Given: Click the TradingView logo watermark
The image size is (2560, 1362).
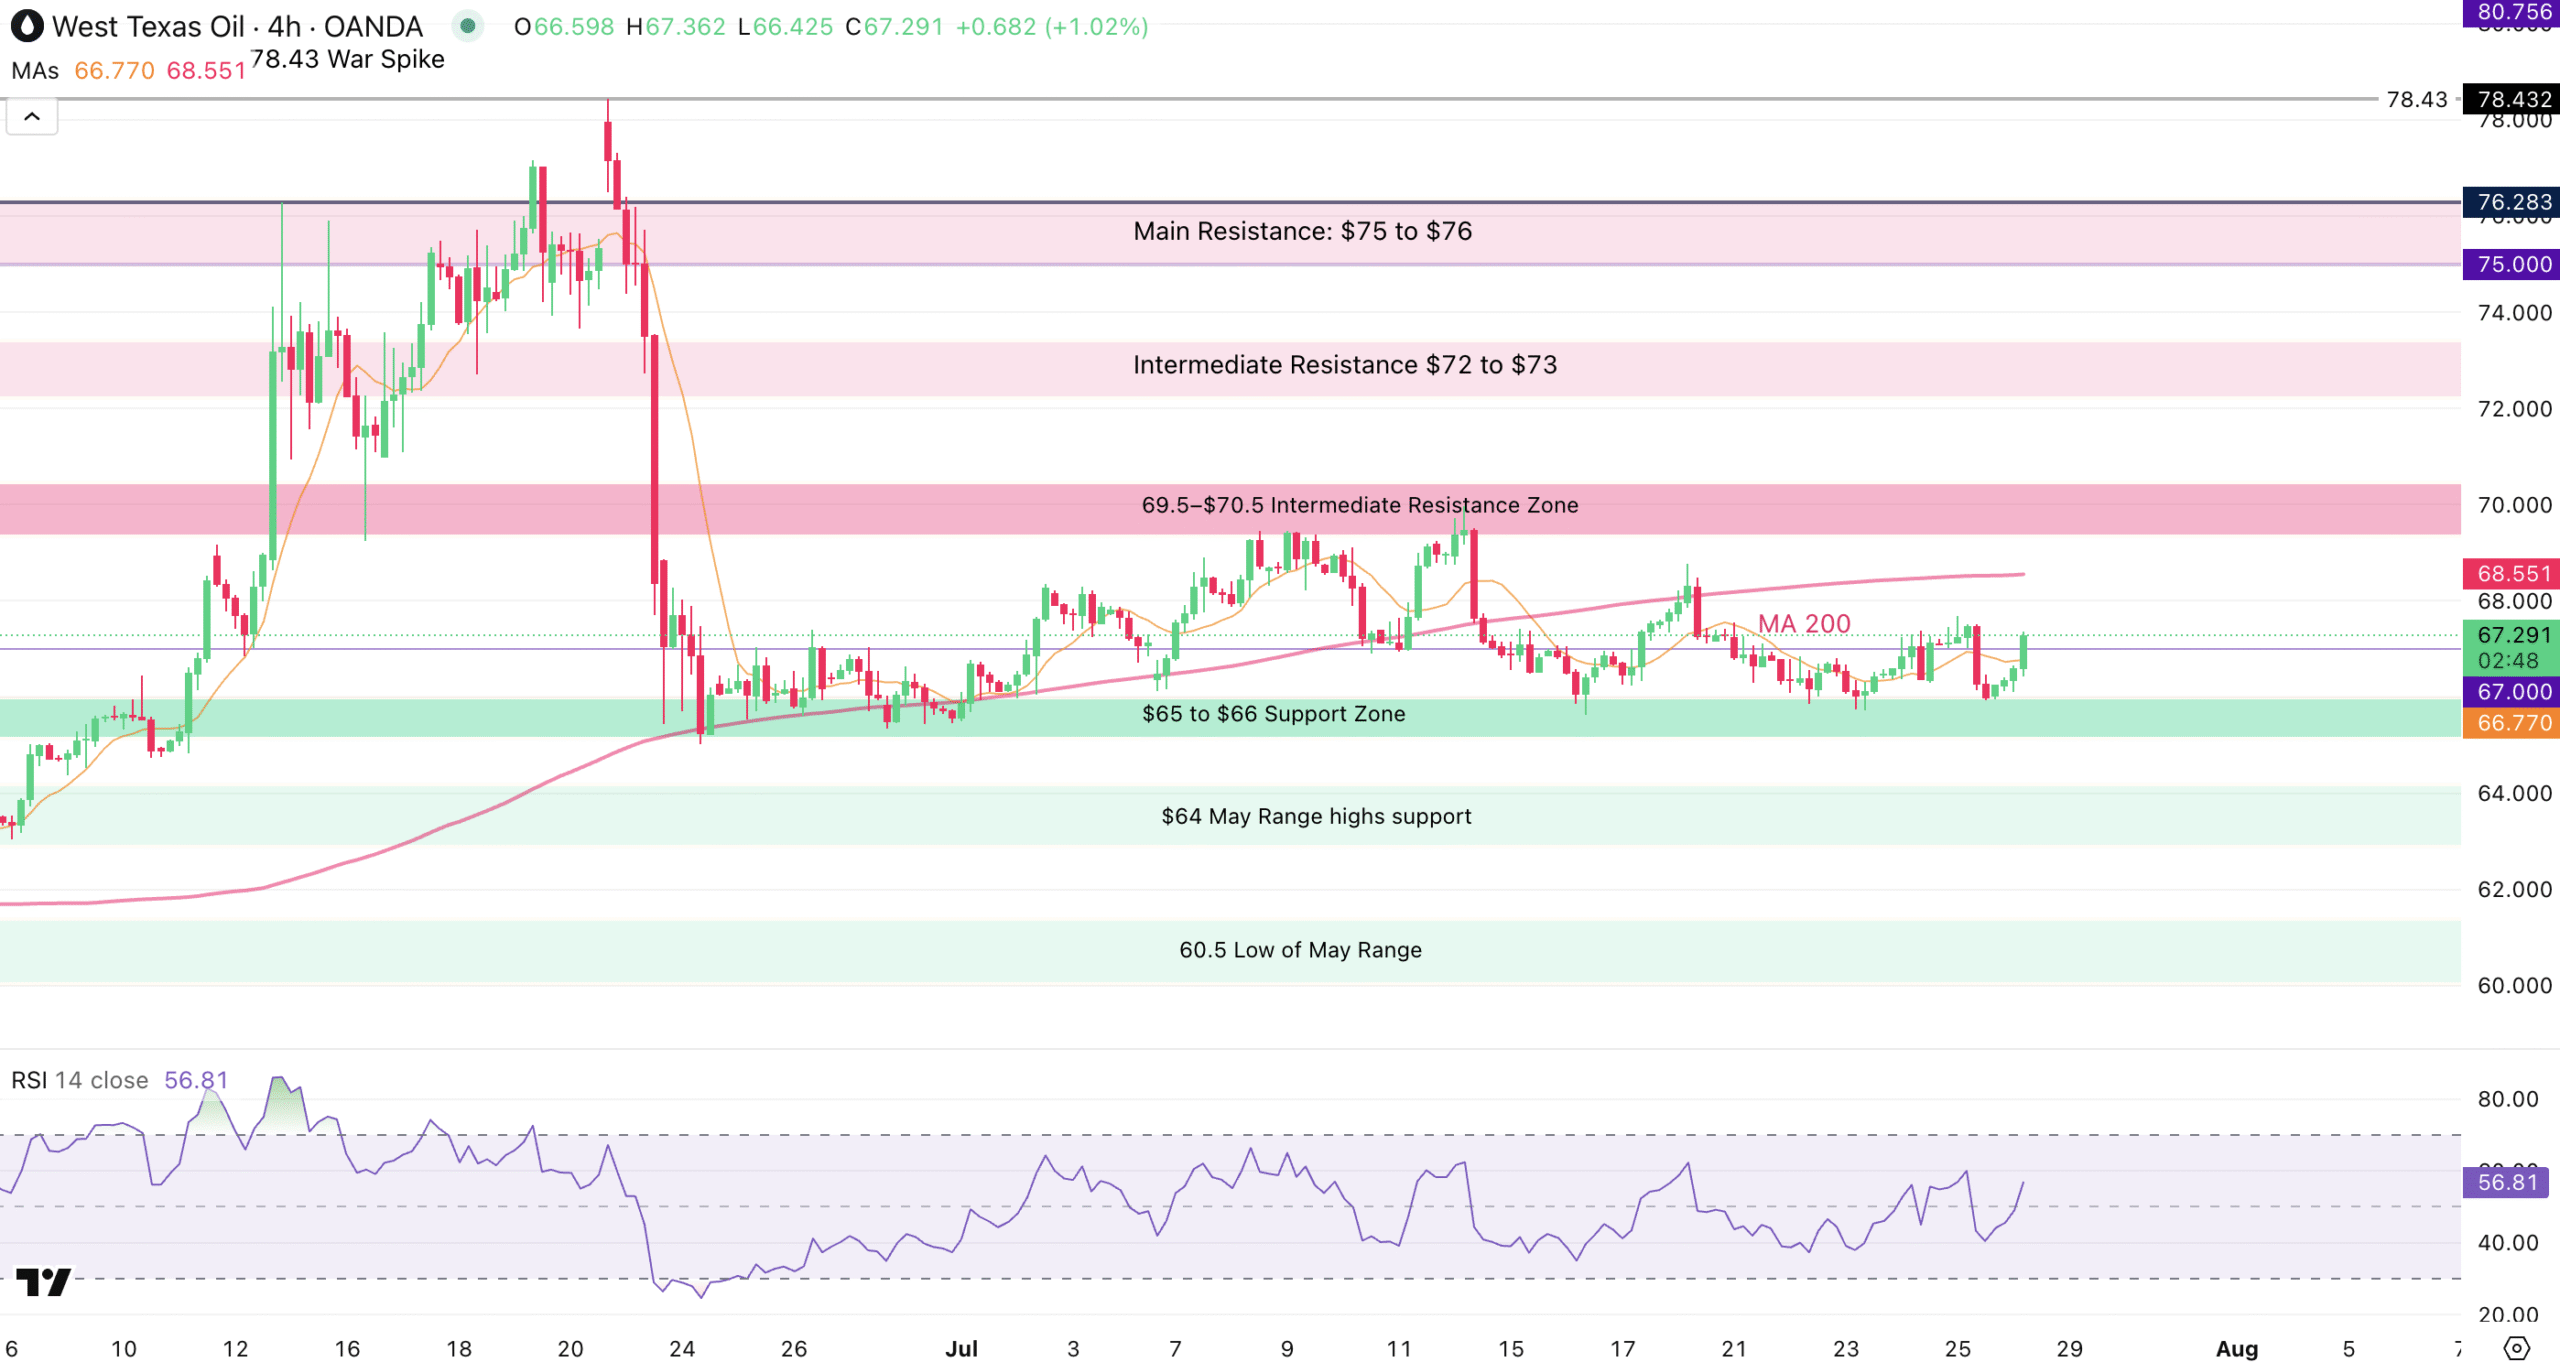Looking at the screenshot, I should (43, 1281).
